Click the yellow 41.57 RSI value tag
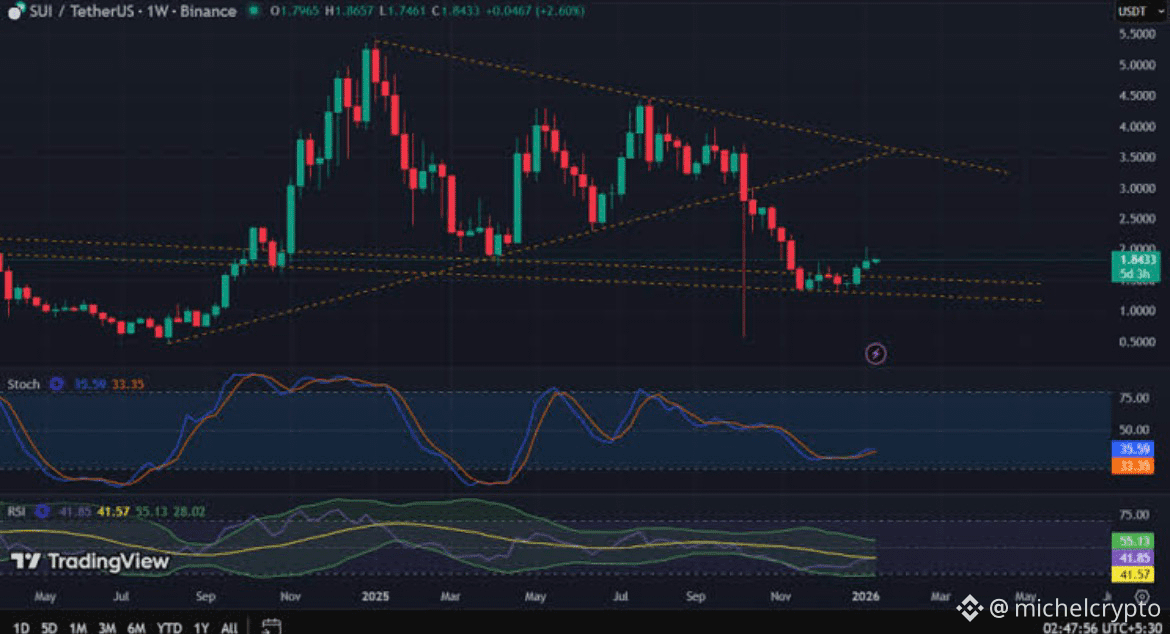 (1133, 574)
